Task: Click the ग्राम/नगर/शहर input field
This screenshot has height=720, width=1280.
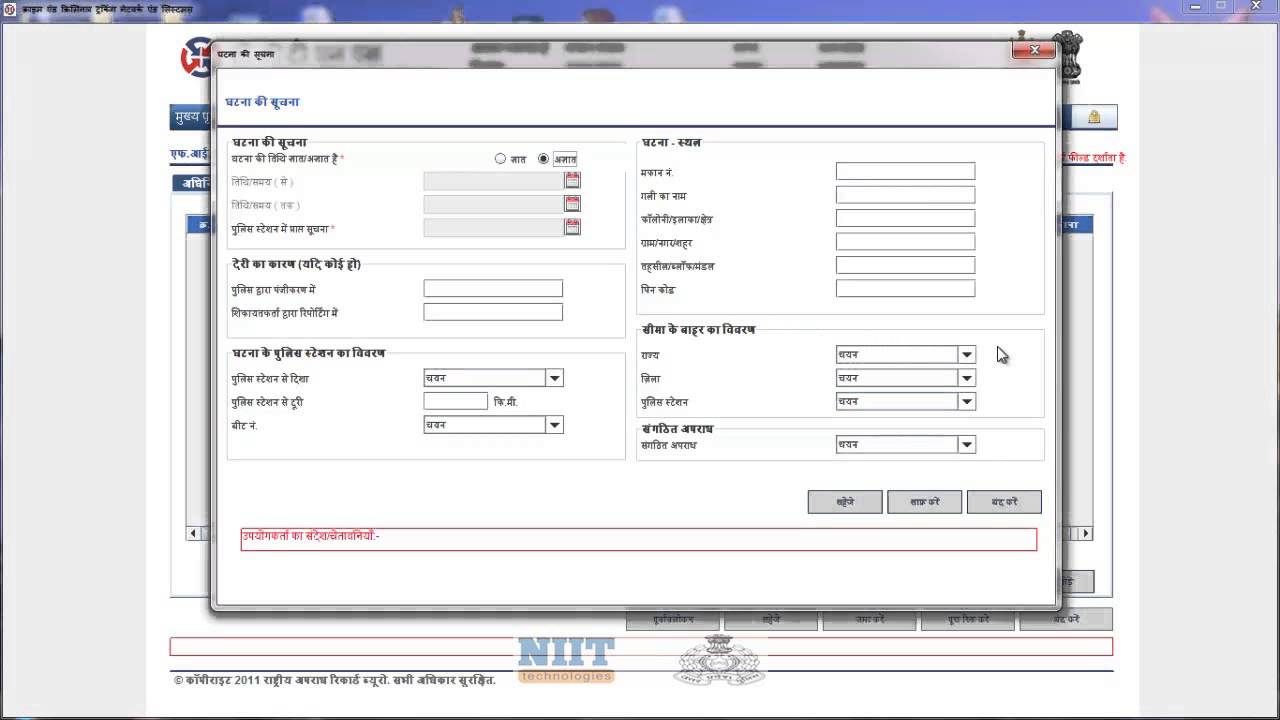Action: coord(905,242)
